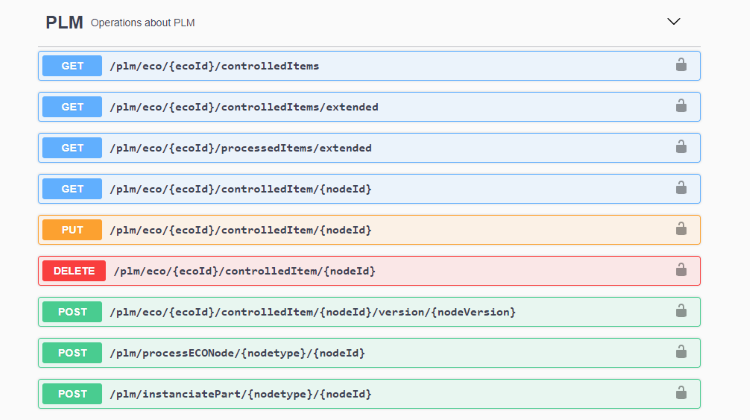Click POST badge for instanciatePart endpoint
Viewport: 750px width, 420px height.
coord(72,394)
